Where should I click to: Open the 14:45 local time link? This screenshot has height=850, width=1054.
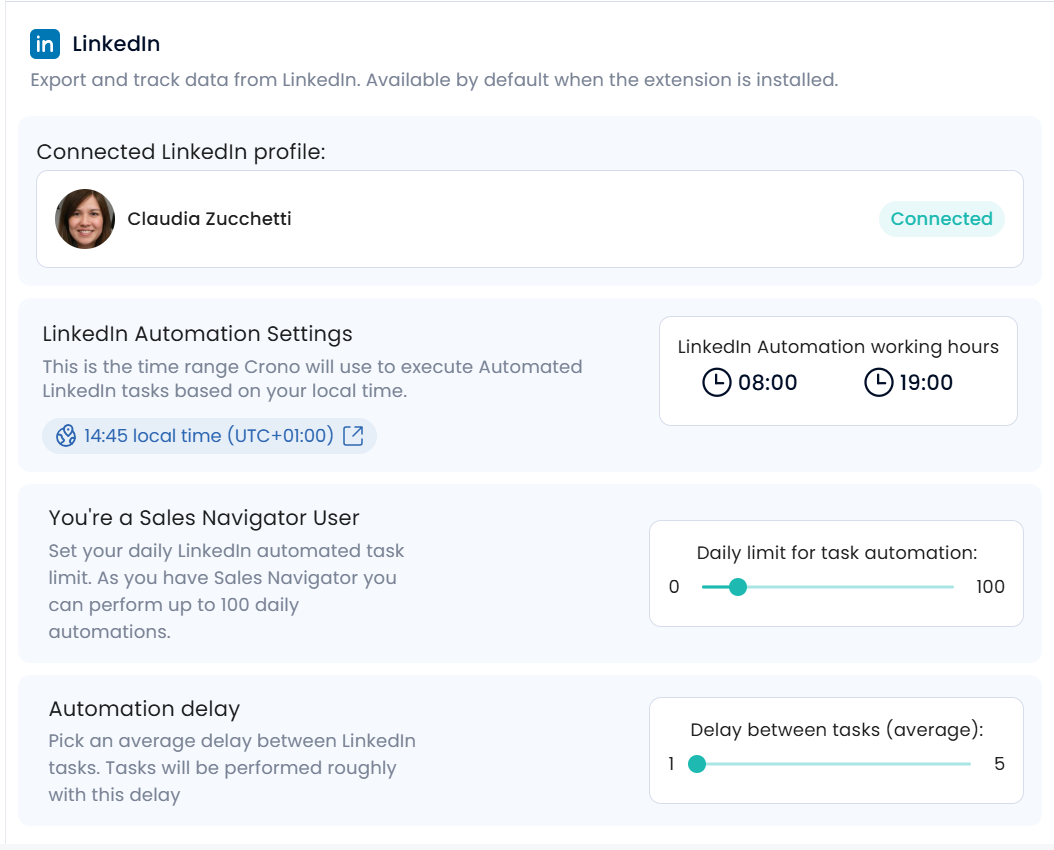(208, 436)
